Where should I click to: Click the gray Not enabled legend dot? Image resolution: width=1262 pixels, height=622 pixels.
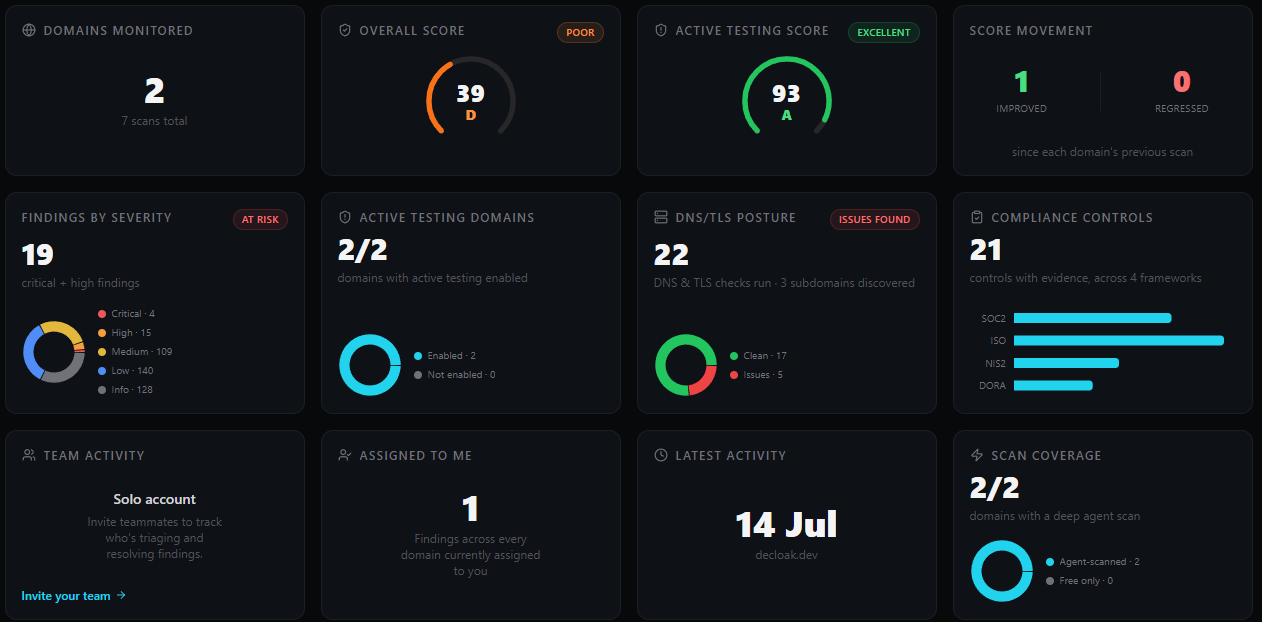(x=418, y=375)
